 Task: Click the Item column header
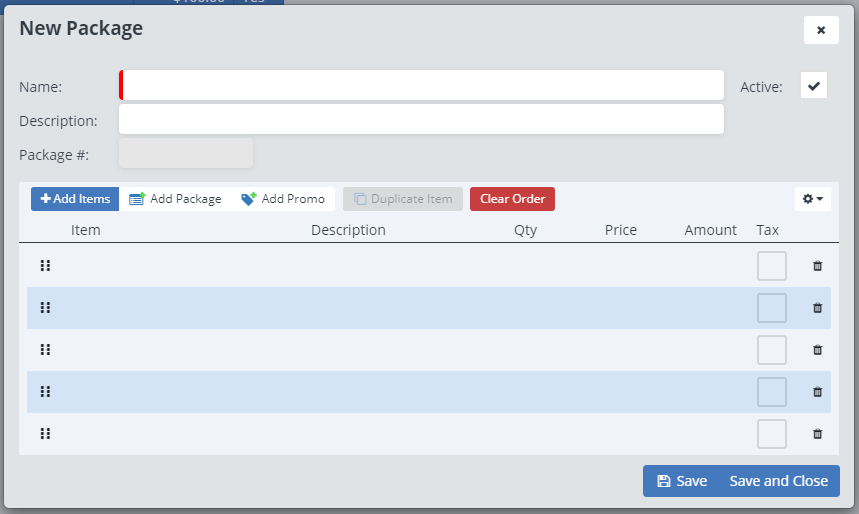(85, 230)
